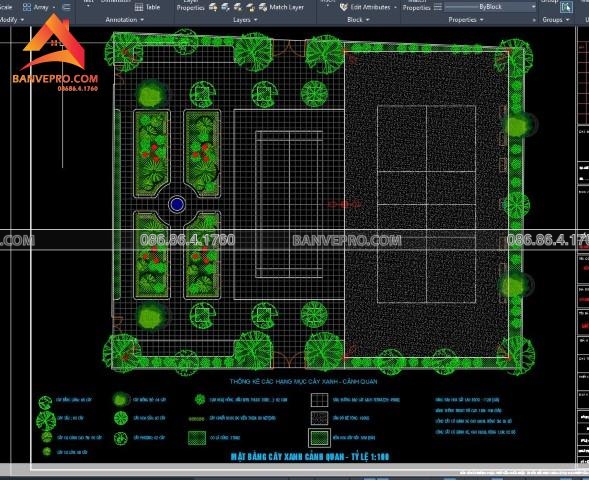
Task: Expand the Modify panel
Action: (12, 20)
